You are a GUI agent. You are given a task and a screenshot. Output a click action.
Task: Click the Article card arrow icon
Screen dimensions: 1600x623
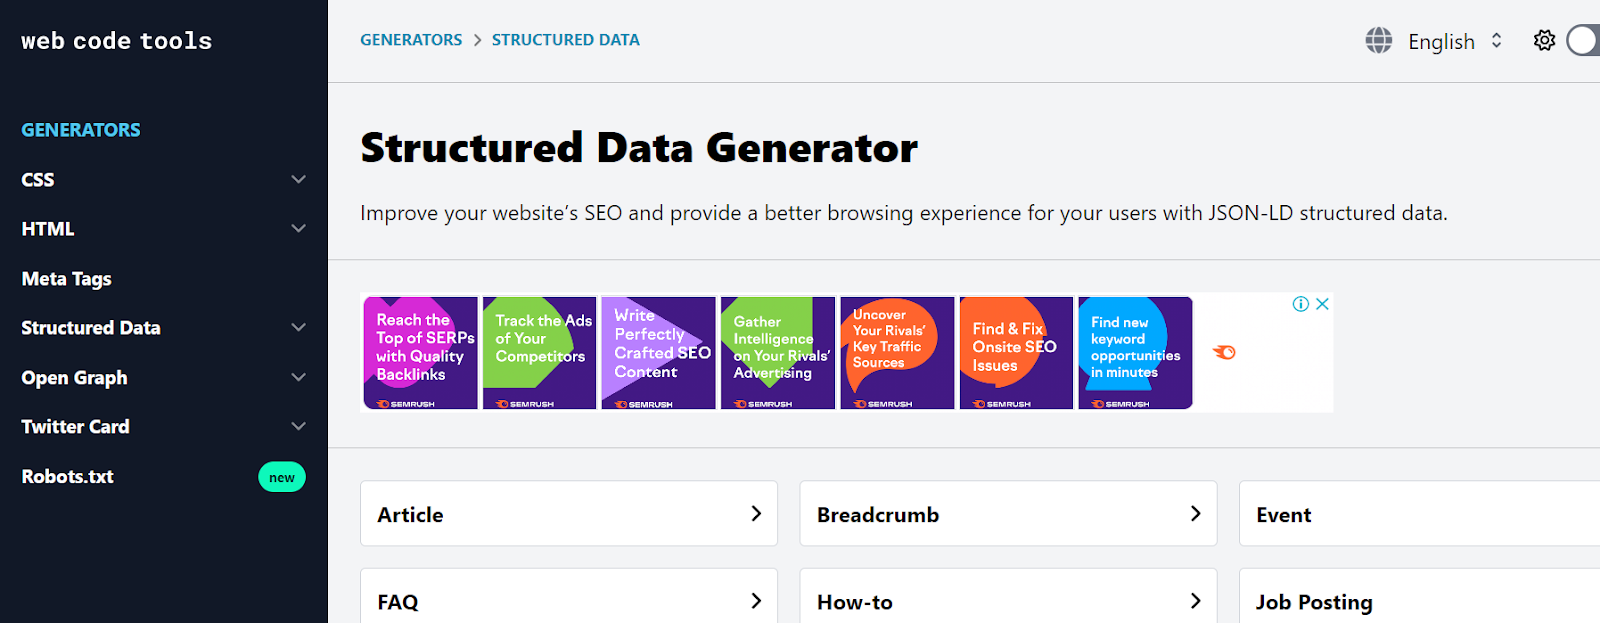756,514
